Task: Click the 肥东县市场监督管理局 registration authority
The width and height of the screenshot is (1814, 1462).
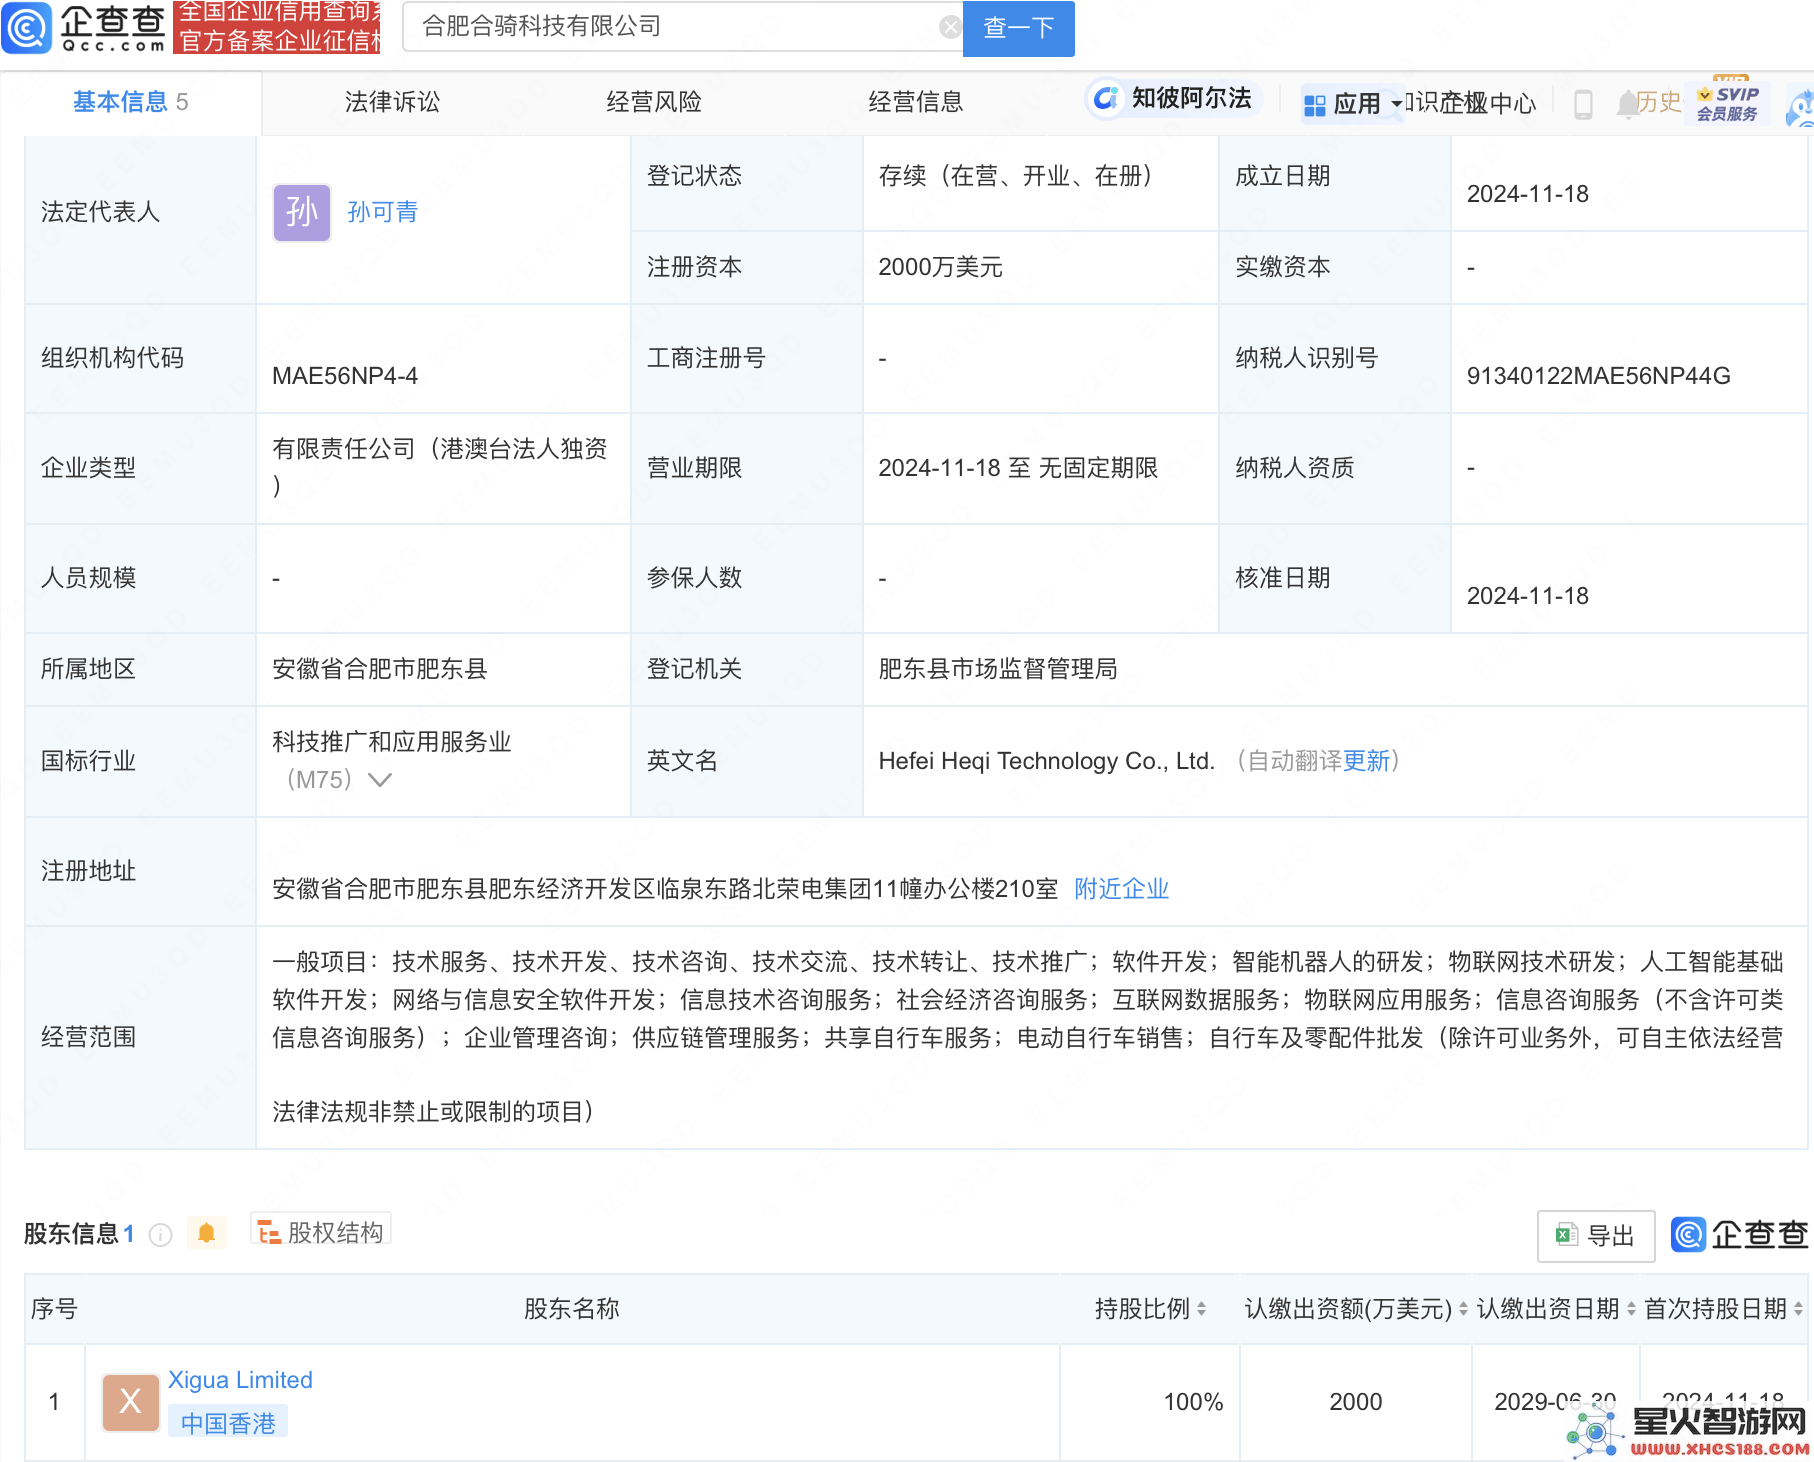Action: pos(998,669)
